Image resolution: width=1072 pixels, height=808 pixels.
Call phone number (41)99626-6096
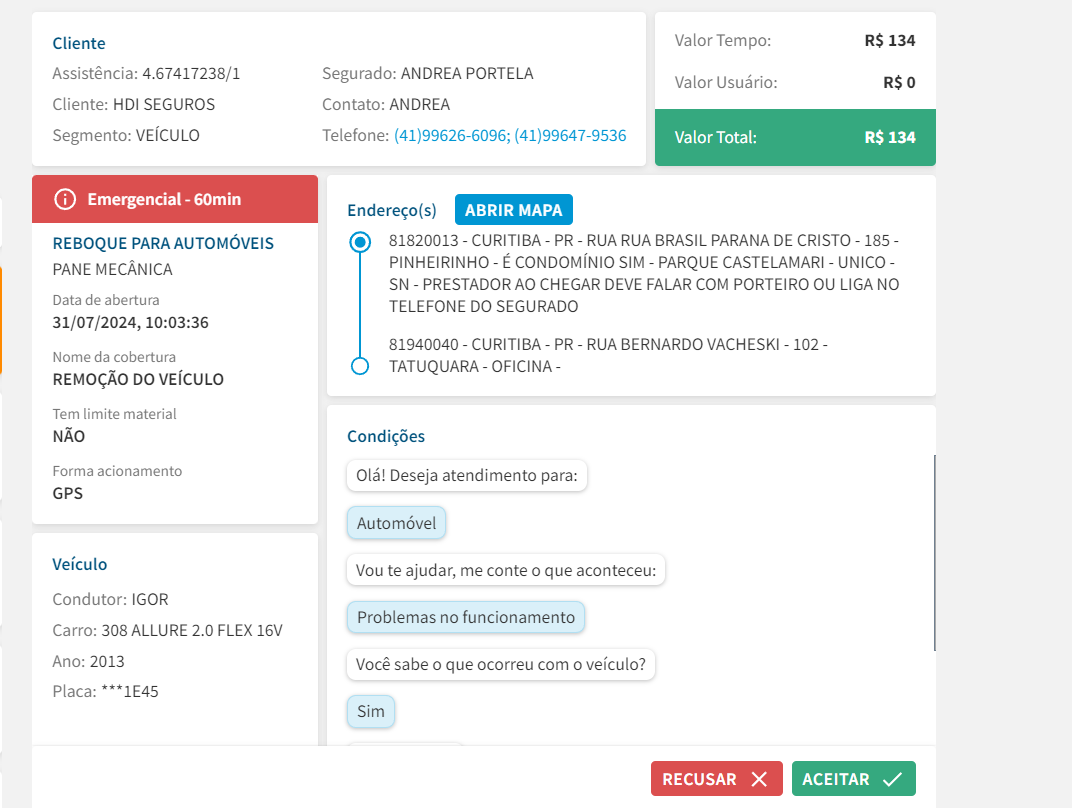coord(451,135)
